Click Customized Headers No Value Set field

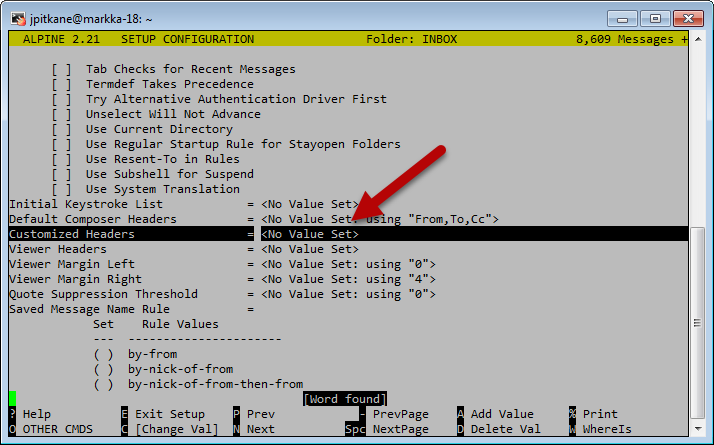coord(310,234)
